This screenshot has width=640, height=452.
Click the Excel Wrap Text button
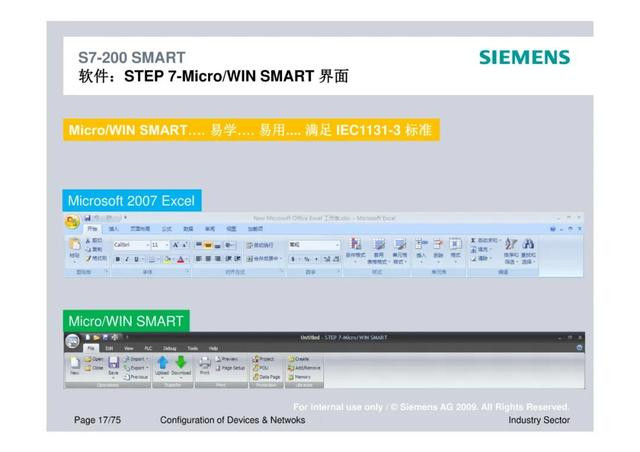point(259,245)
